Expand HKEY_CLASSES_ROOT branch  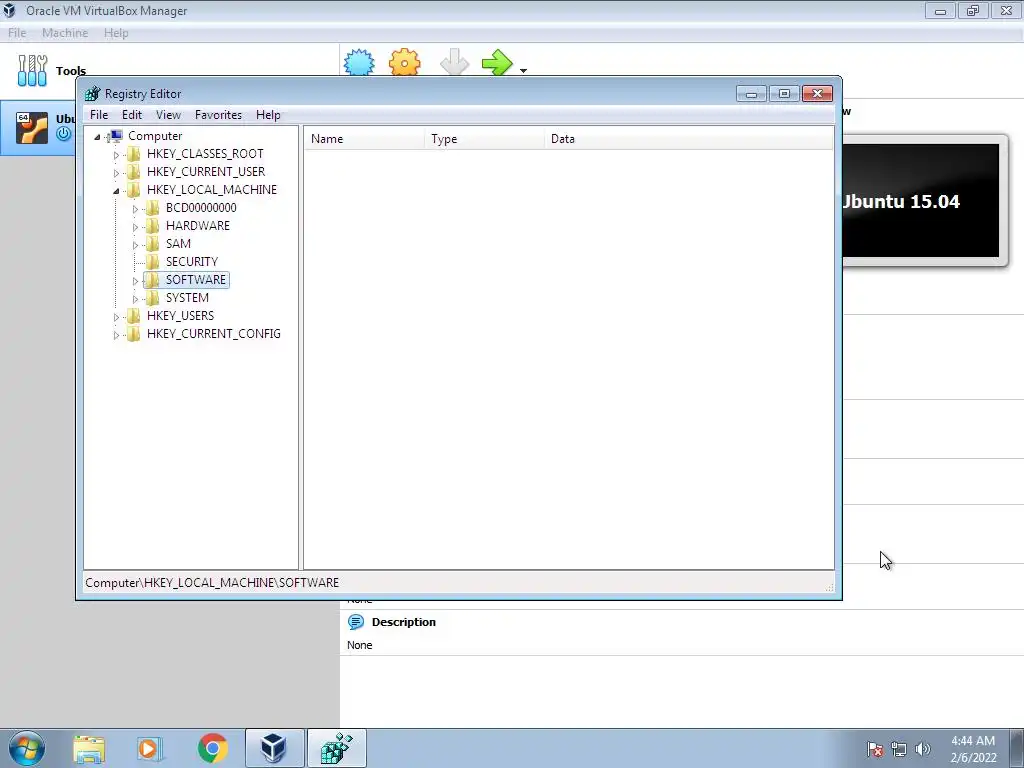pos(116,155)
